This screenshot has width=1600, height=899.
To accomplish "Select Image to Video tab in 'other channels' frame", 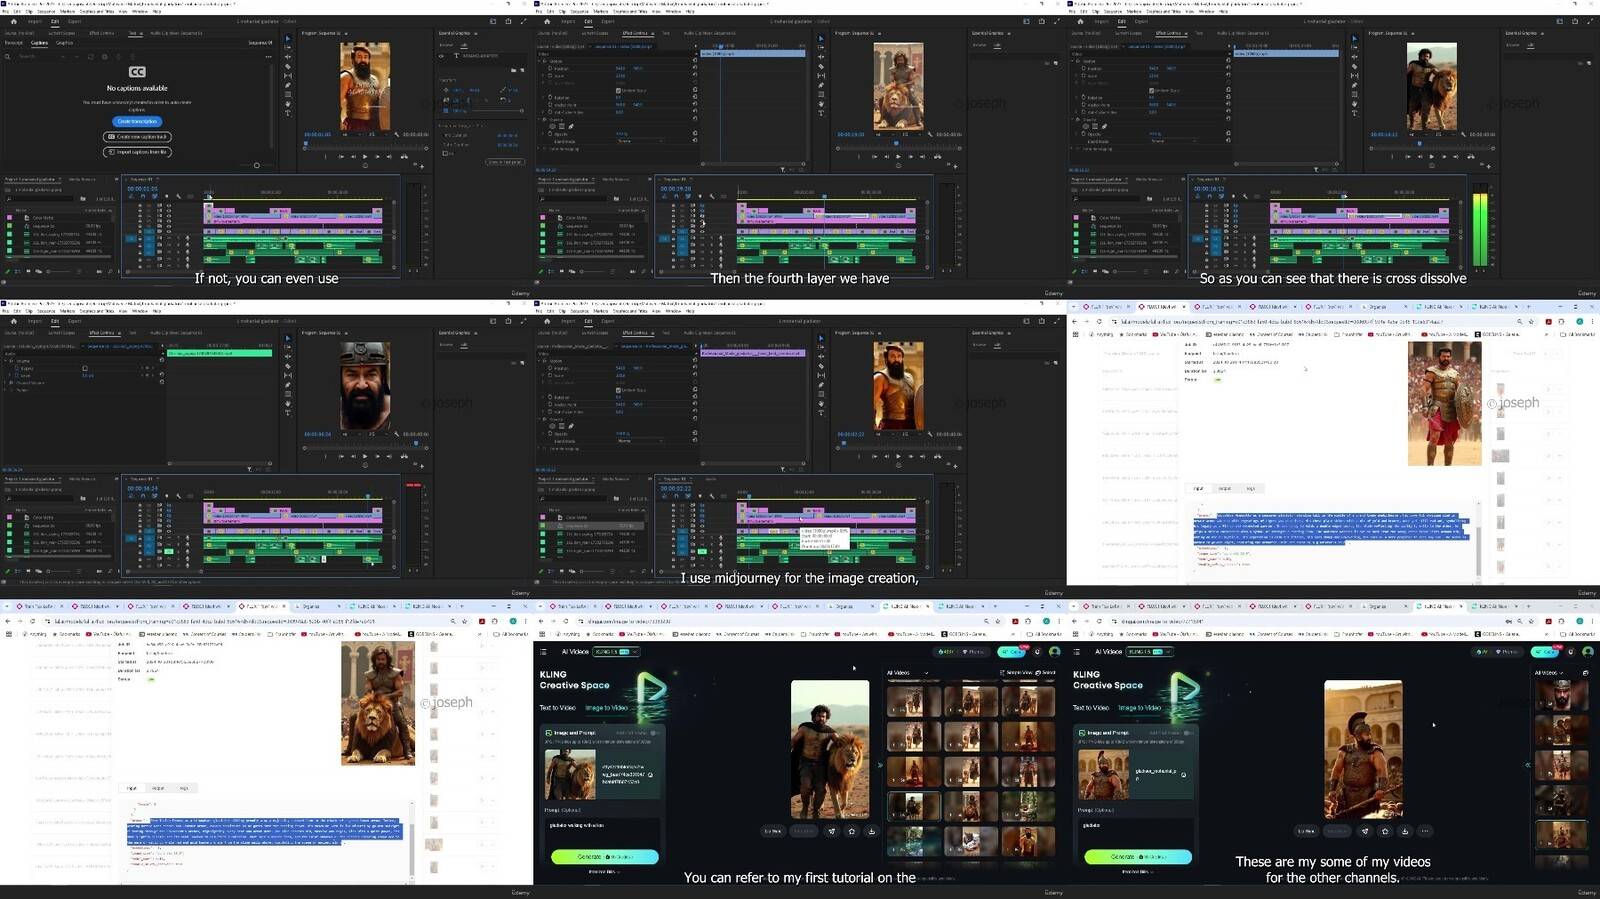I will point(1140,708).
